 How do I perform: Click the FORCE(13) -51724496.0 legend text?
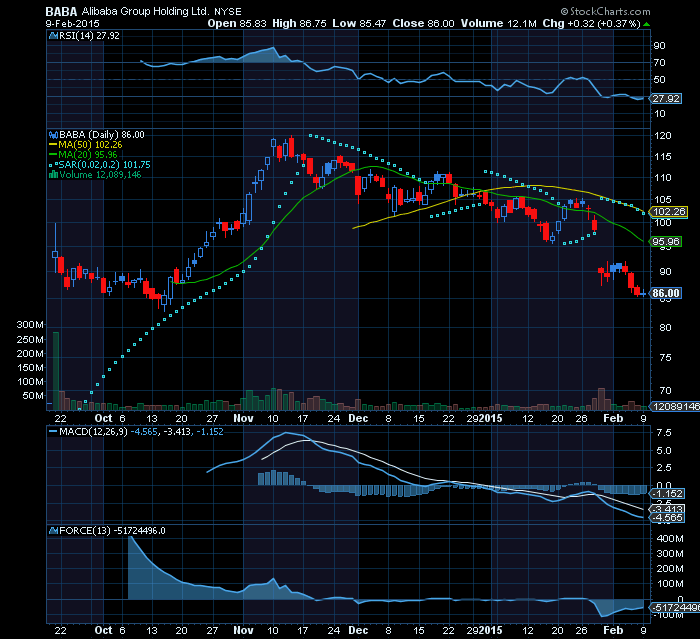112,530
